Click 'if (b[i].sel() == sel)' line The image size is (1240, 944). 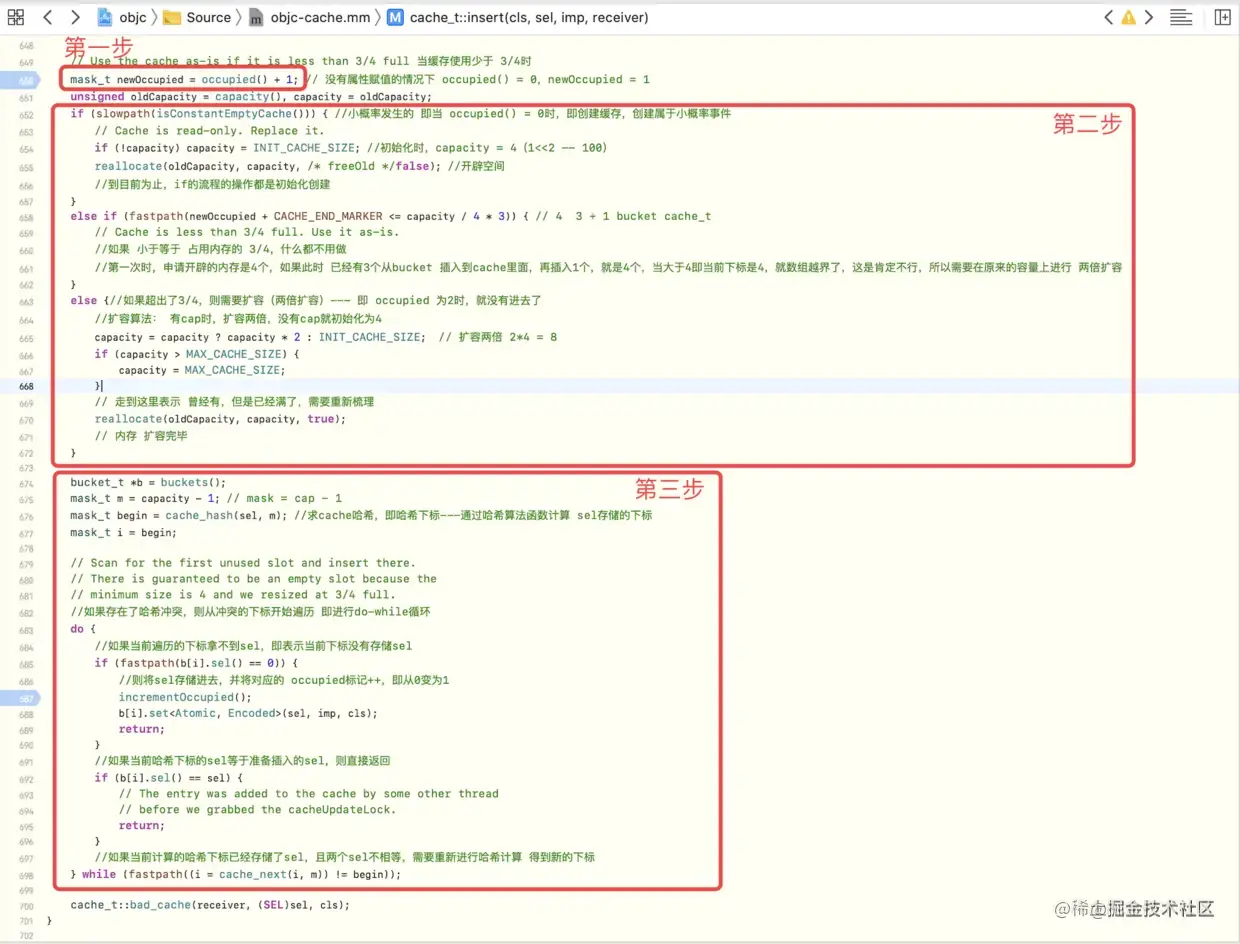169,777
